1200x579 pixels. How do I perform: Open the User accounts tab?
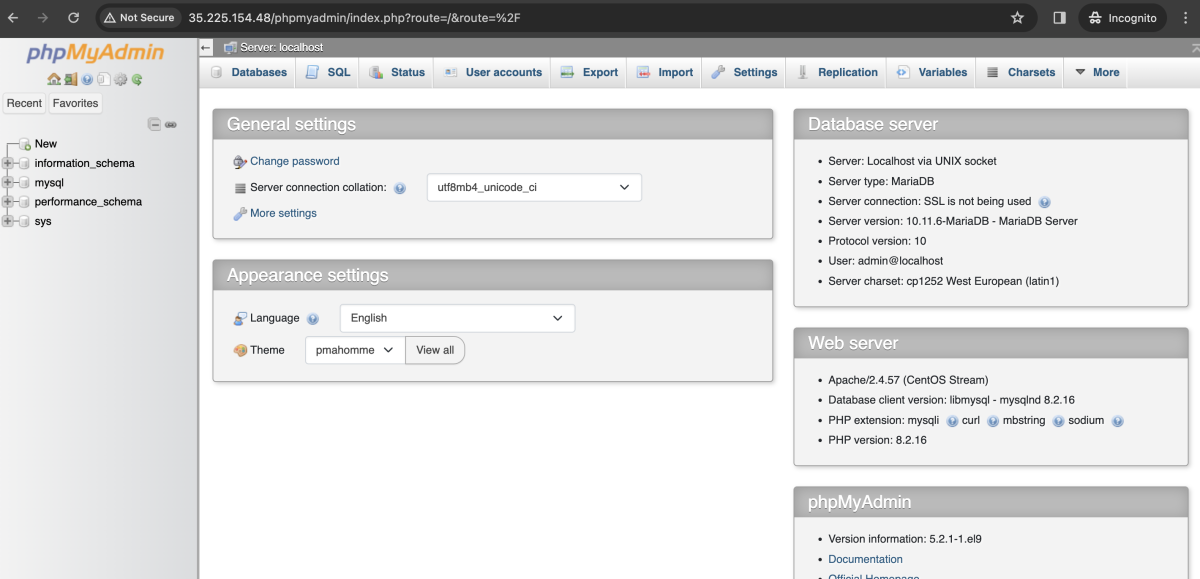pos(492,72)
